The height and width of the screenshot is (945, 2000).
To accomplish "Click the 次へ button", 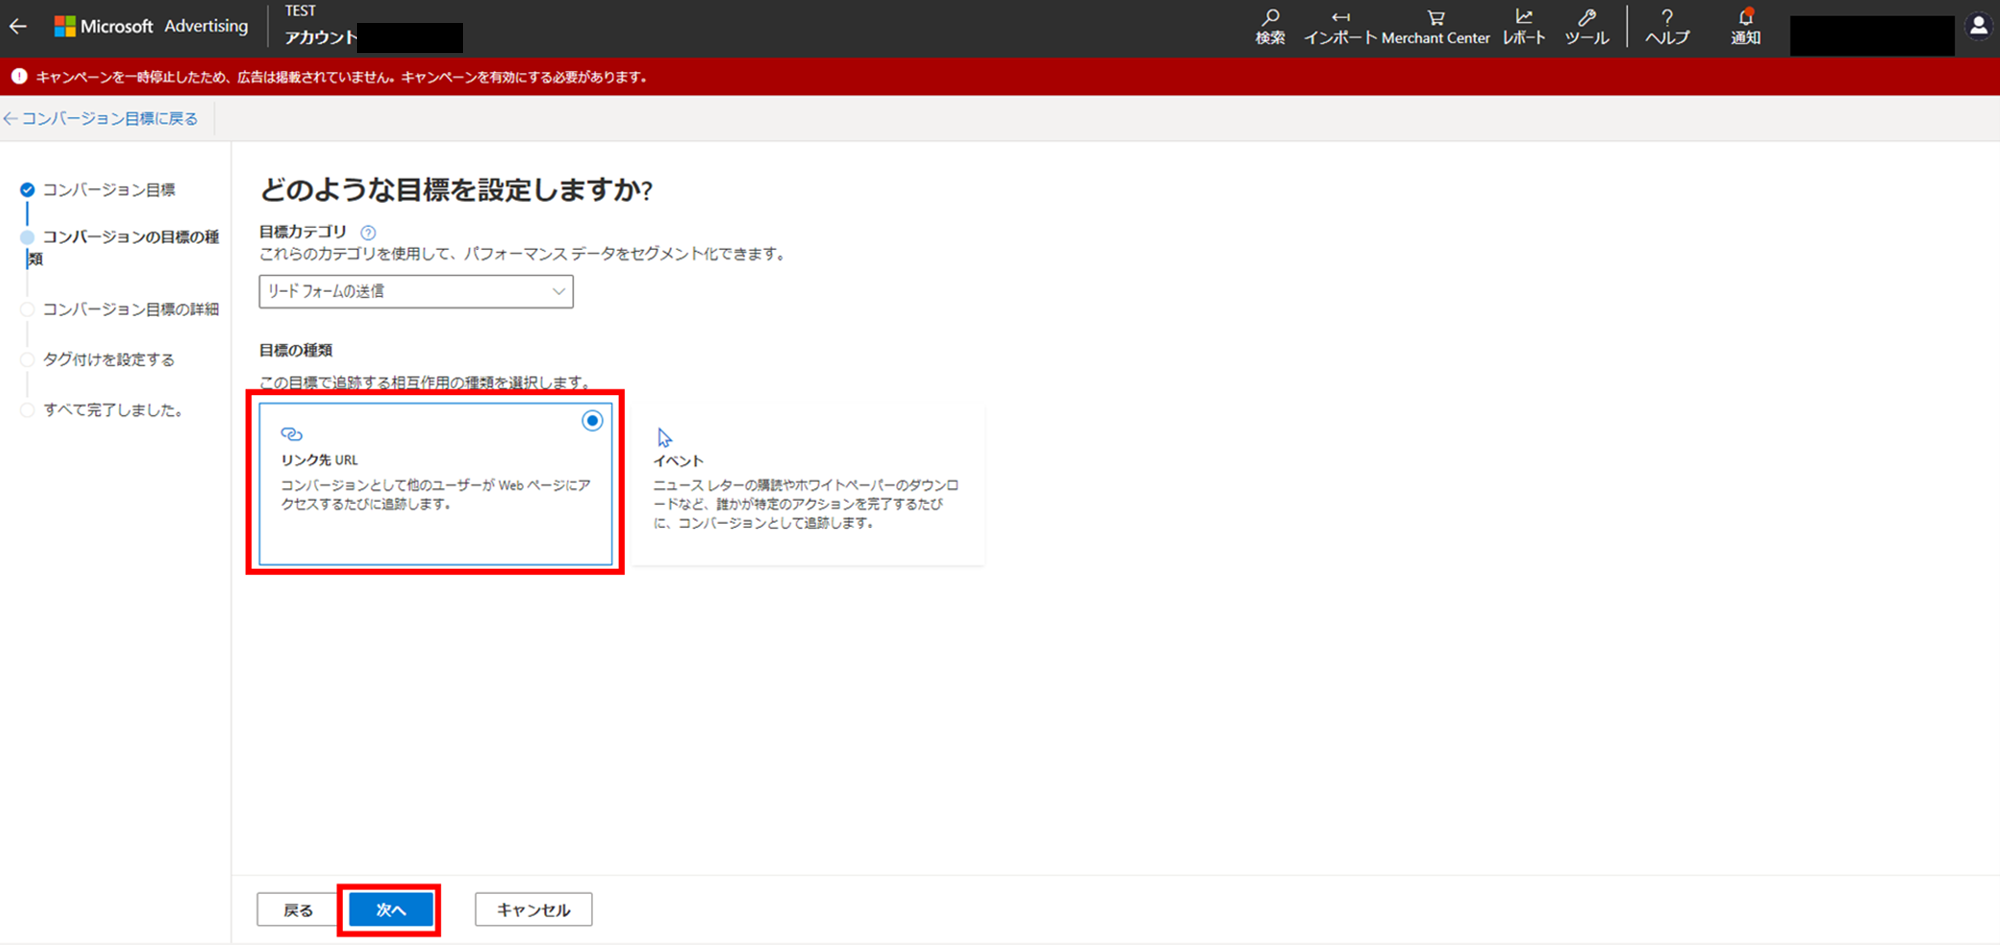I will click(391, 910).
